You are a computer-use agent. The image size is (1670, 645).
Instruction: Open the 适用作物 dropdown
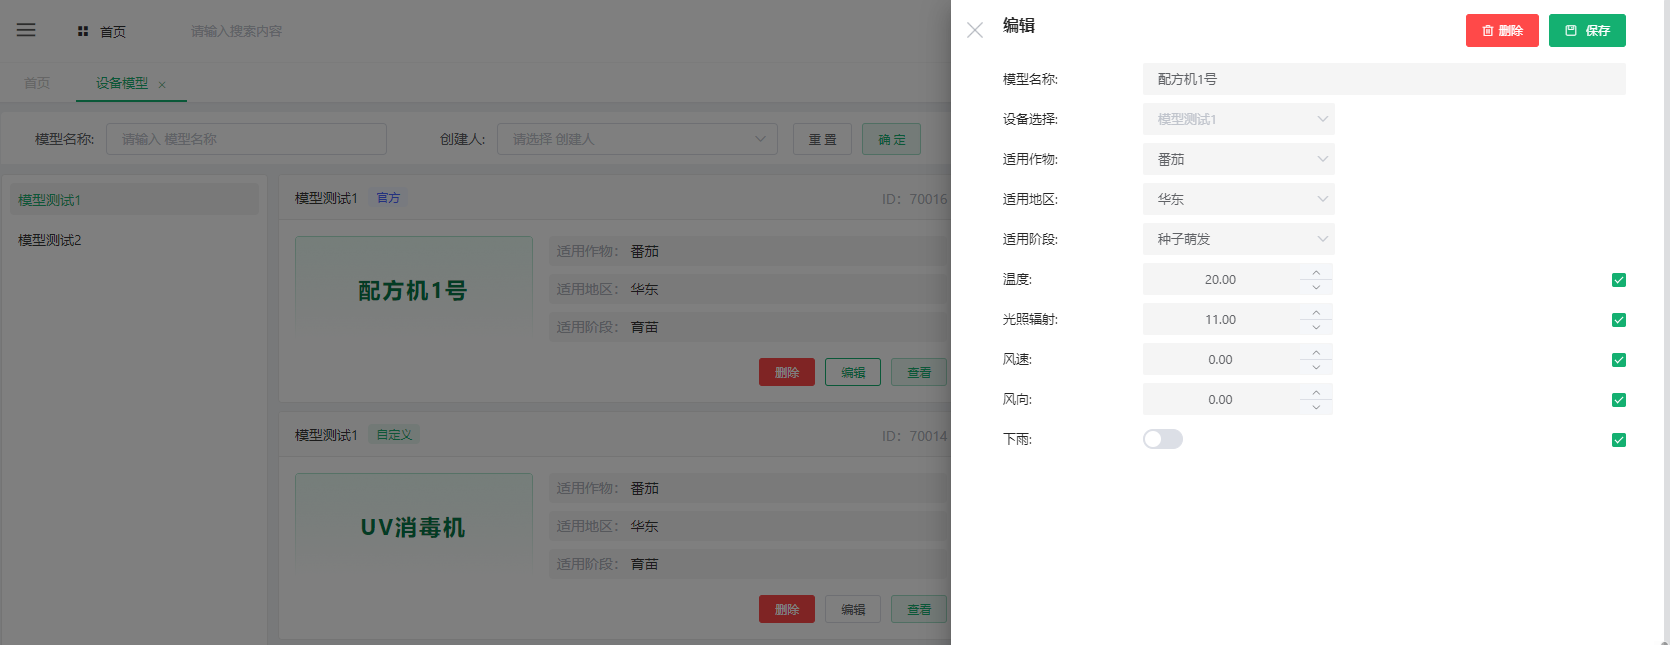click(1238, 159)
